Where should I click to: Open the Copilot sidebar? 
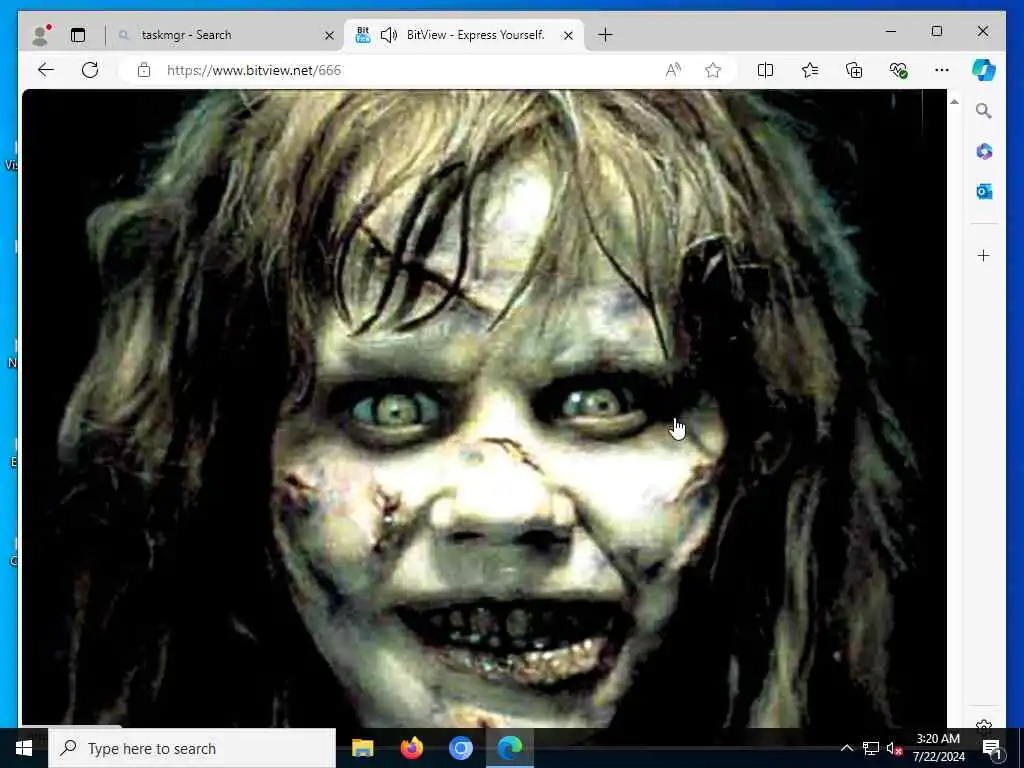pos(984,70)
